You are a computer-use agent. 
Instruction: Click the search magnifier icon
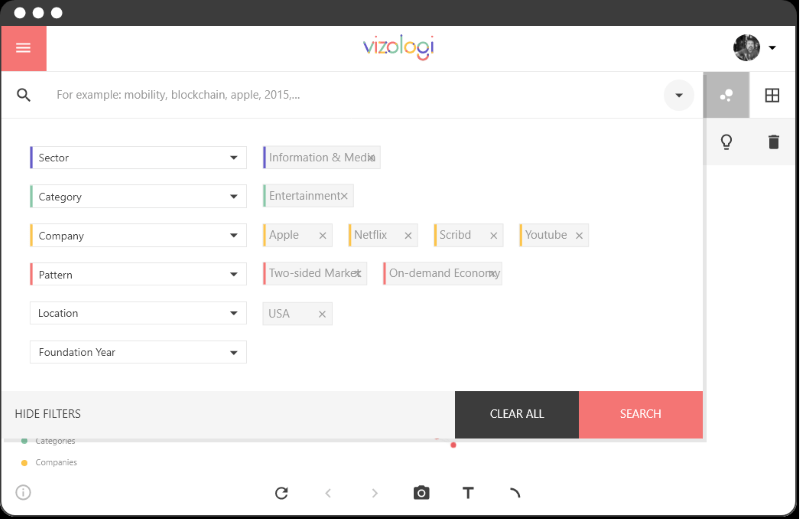click(24, 95)
